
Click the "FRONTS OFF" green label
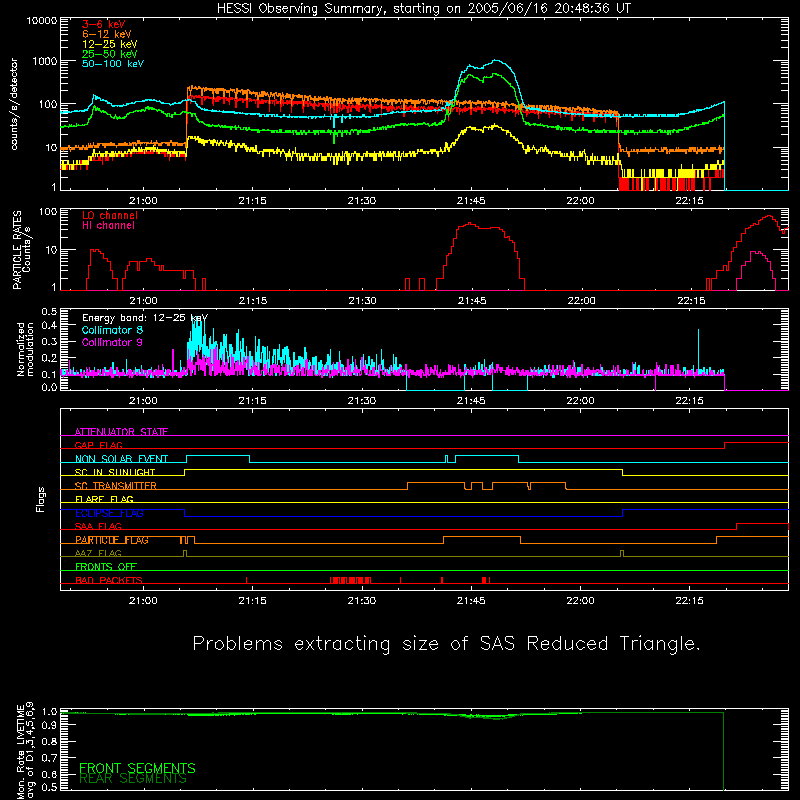click(106, 567)
